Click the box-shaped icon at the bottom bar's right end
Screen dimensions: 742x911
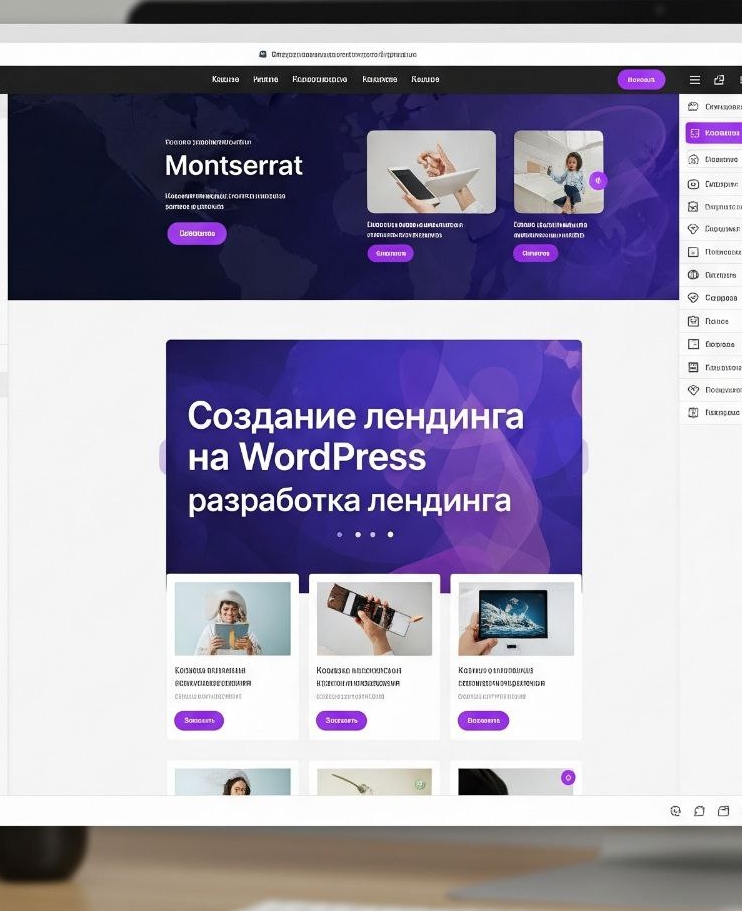tap(723, 811)
